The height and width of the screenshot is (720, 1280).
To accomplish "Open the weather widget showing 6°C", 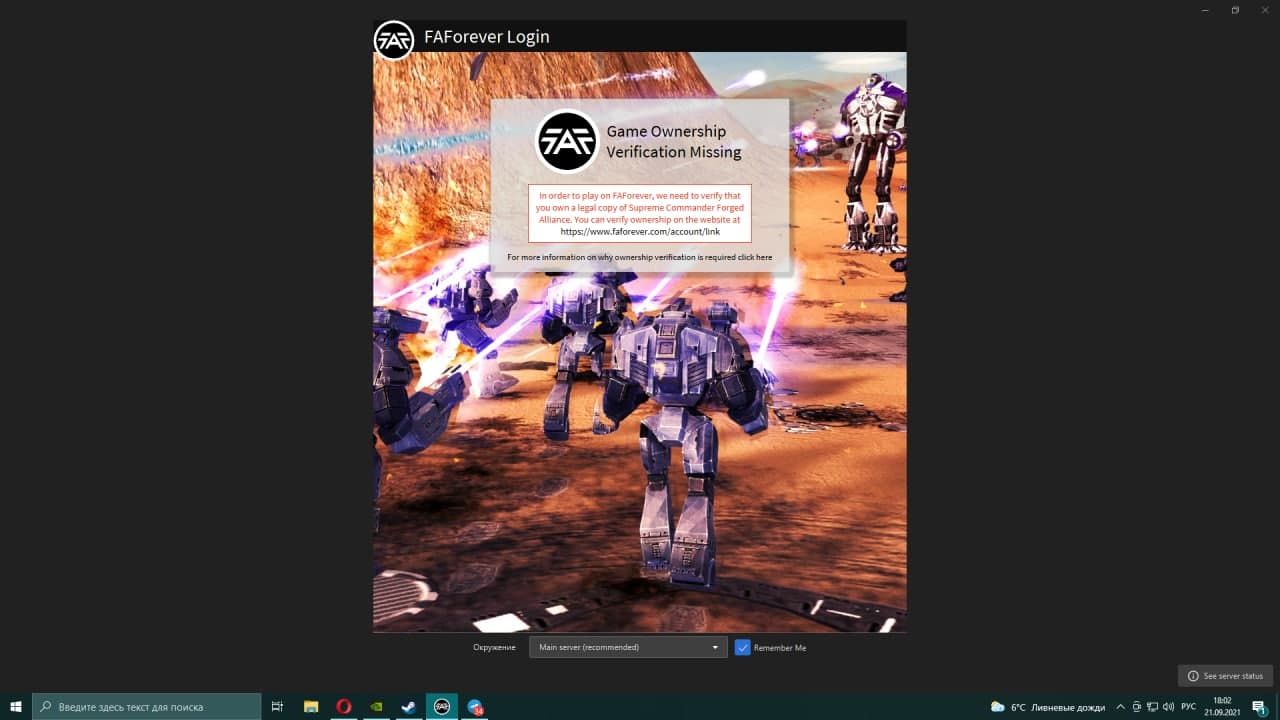I will tap(1047, 707).
